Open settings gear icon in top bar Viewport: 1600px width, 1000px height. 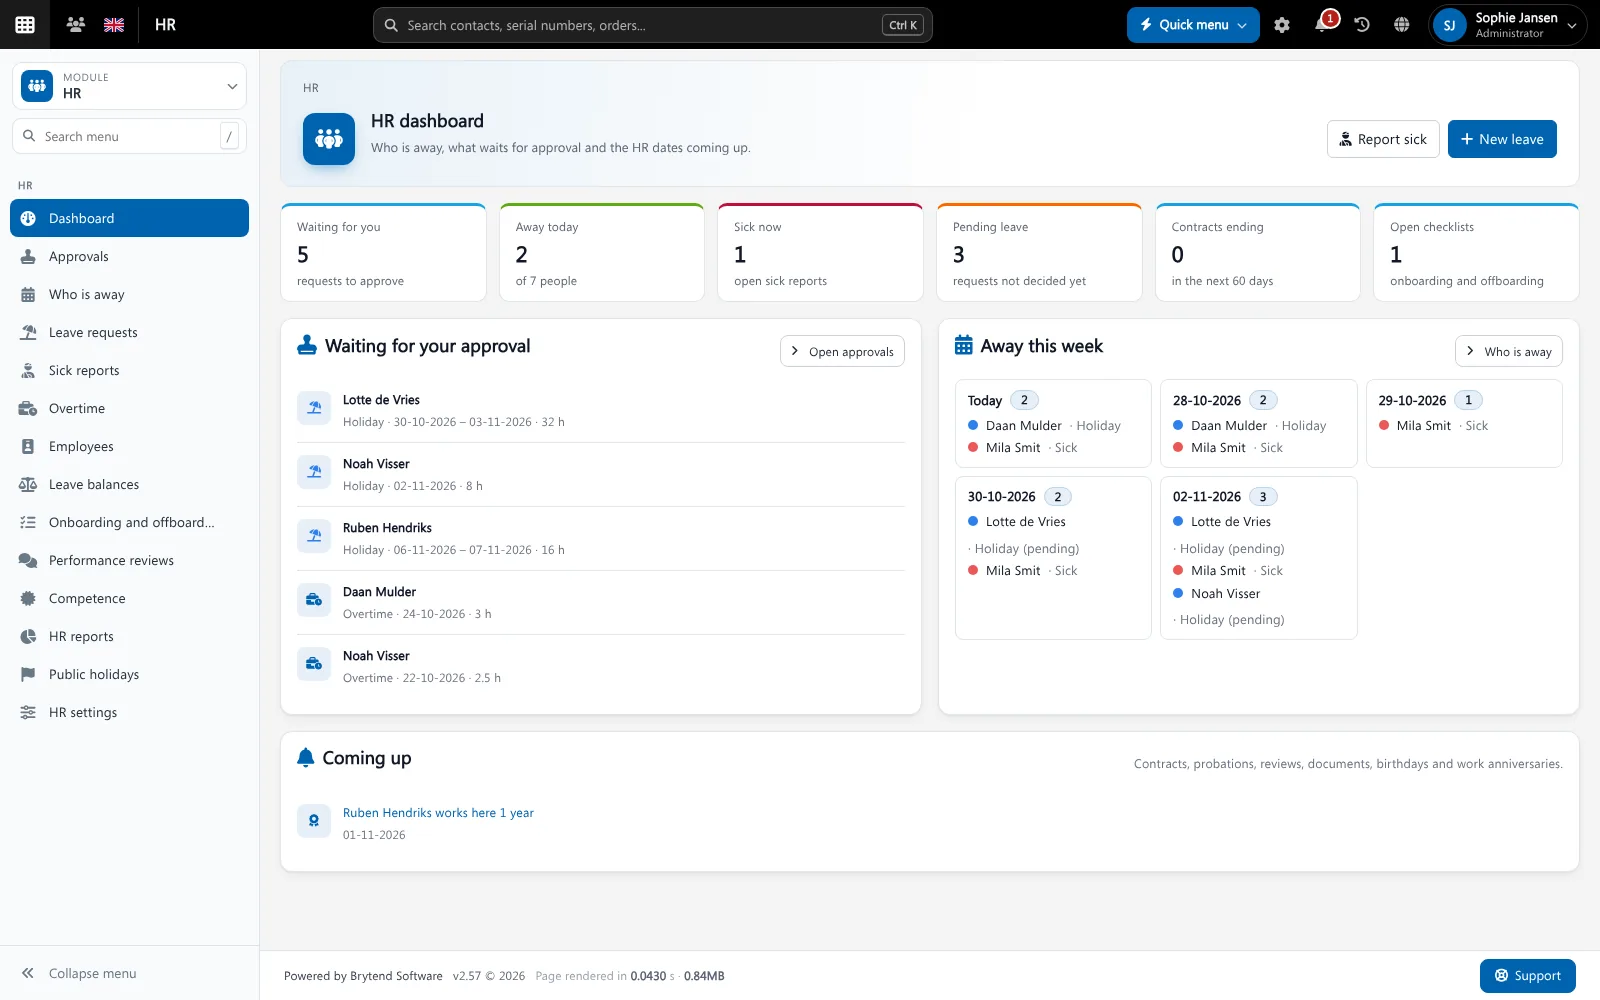[1282, 25]
